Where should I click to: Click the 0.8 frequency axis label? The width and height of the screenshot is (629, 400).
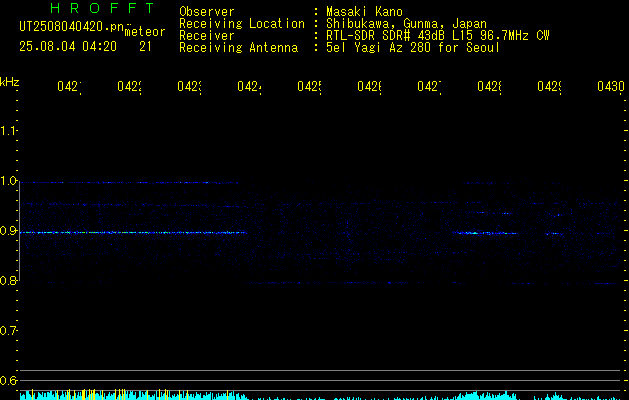(8, 281)
